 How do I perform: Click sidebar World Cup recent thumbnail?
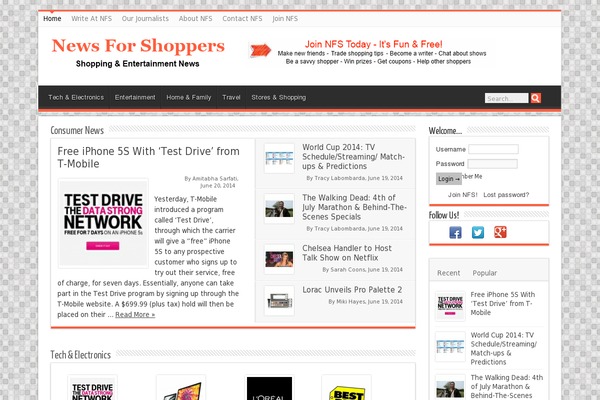point(450,346)
